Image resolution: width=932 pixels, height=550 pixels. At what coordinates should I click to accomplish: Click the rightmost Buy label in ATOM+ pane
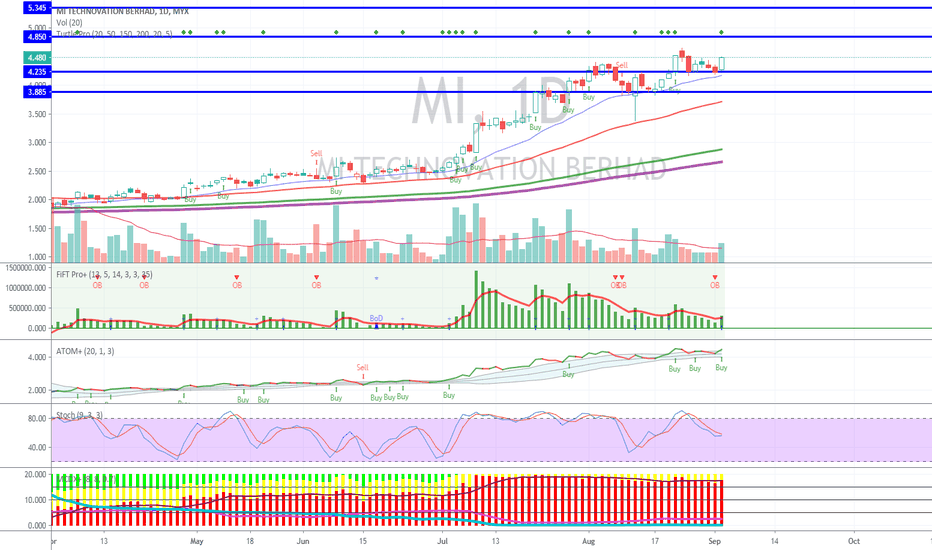tap(721, 367)
